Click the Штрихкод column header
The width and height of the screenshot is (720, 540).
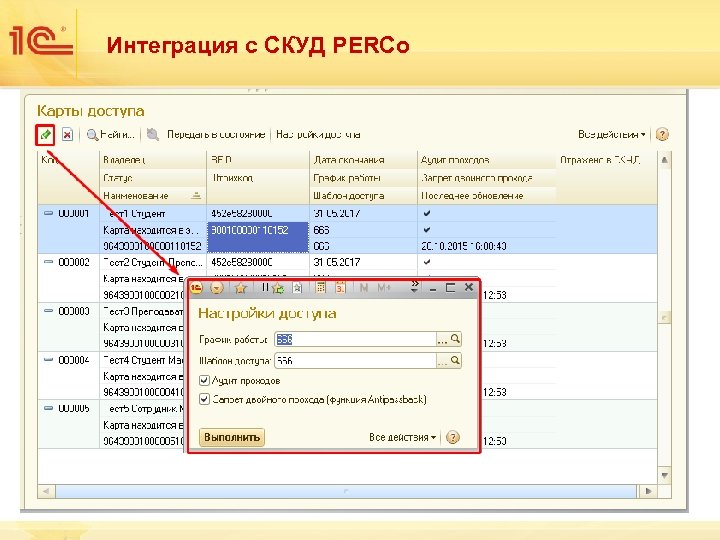pos(258,178)
